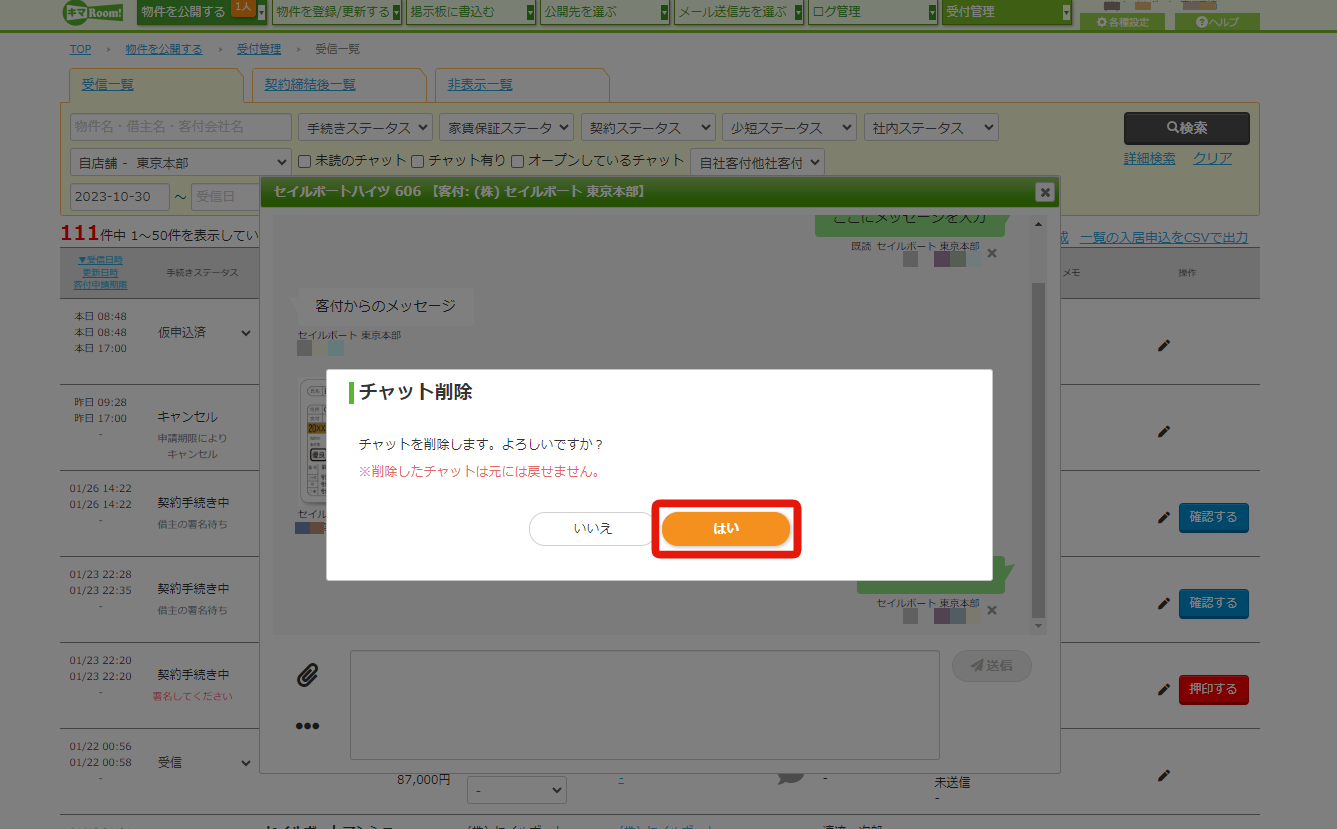Image resolution: width=1337 pixels, height=829 pixels.
Task: Confirm chat deletion with はい button
Action: [x=726, y=529]
